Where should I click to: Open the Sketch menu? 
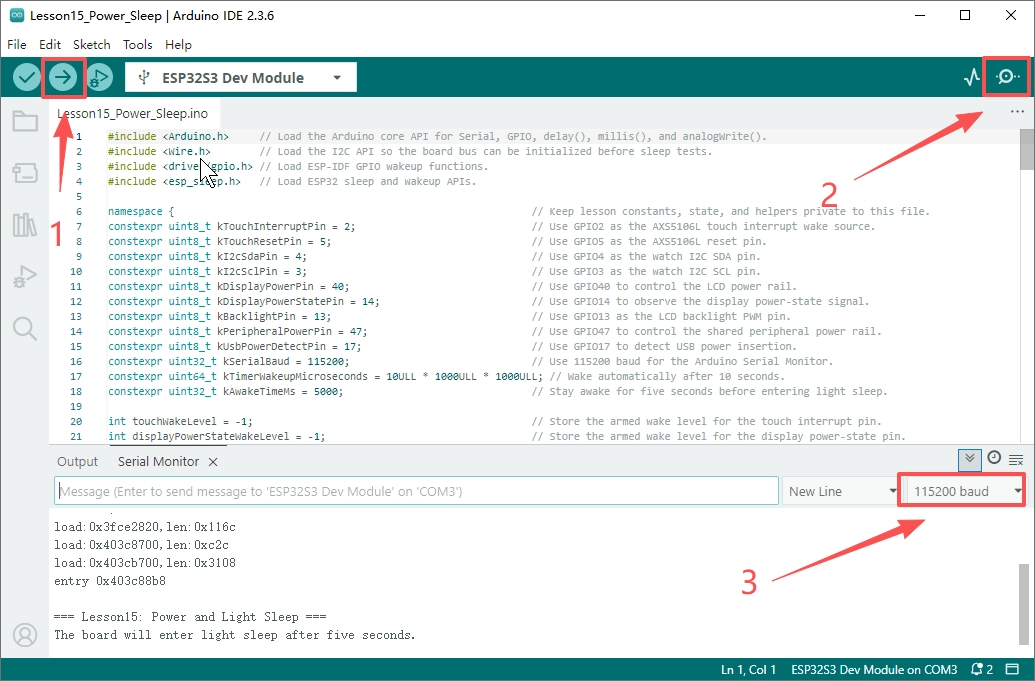pos(92,44)
